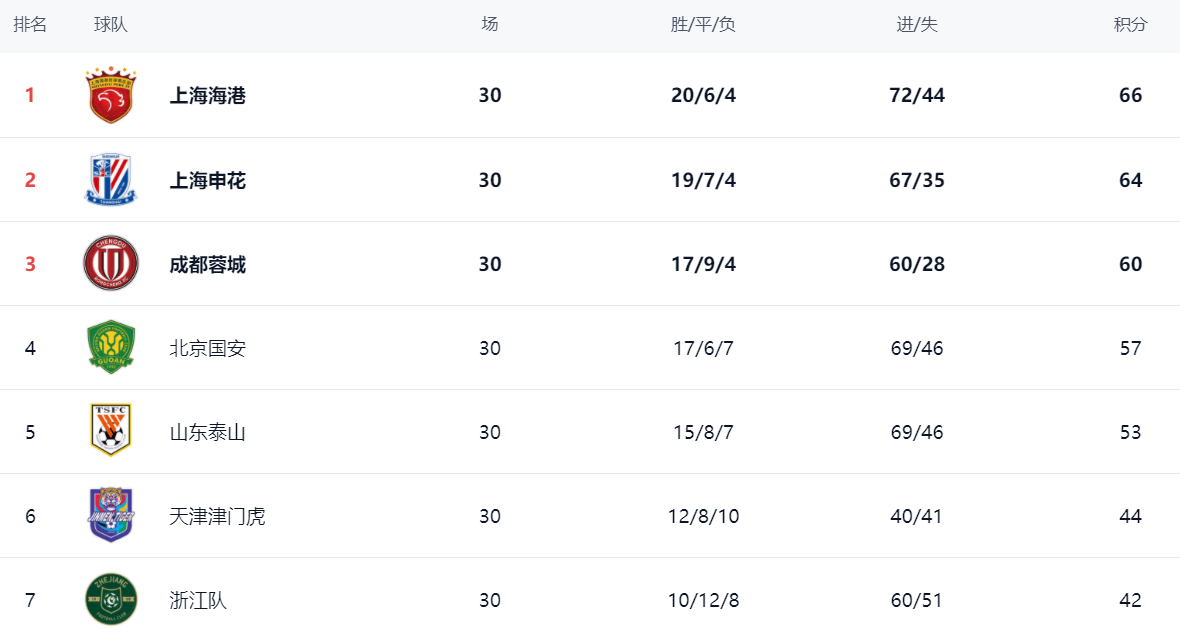Click the 场 matches column header
The image size is (1180, 638).
(x=489, y=25)
